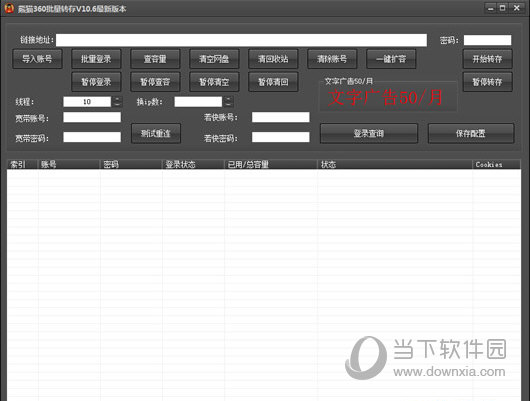The image size is (530, 401).
Task: Click the 索引 index column header
Action: point(22,164)
